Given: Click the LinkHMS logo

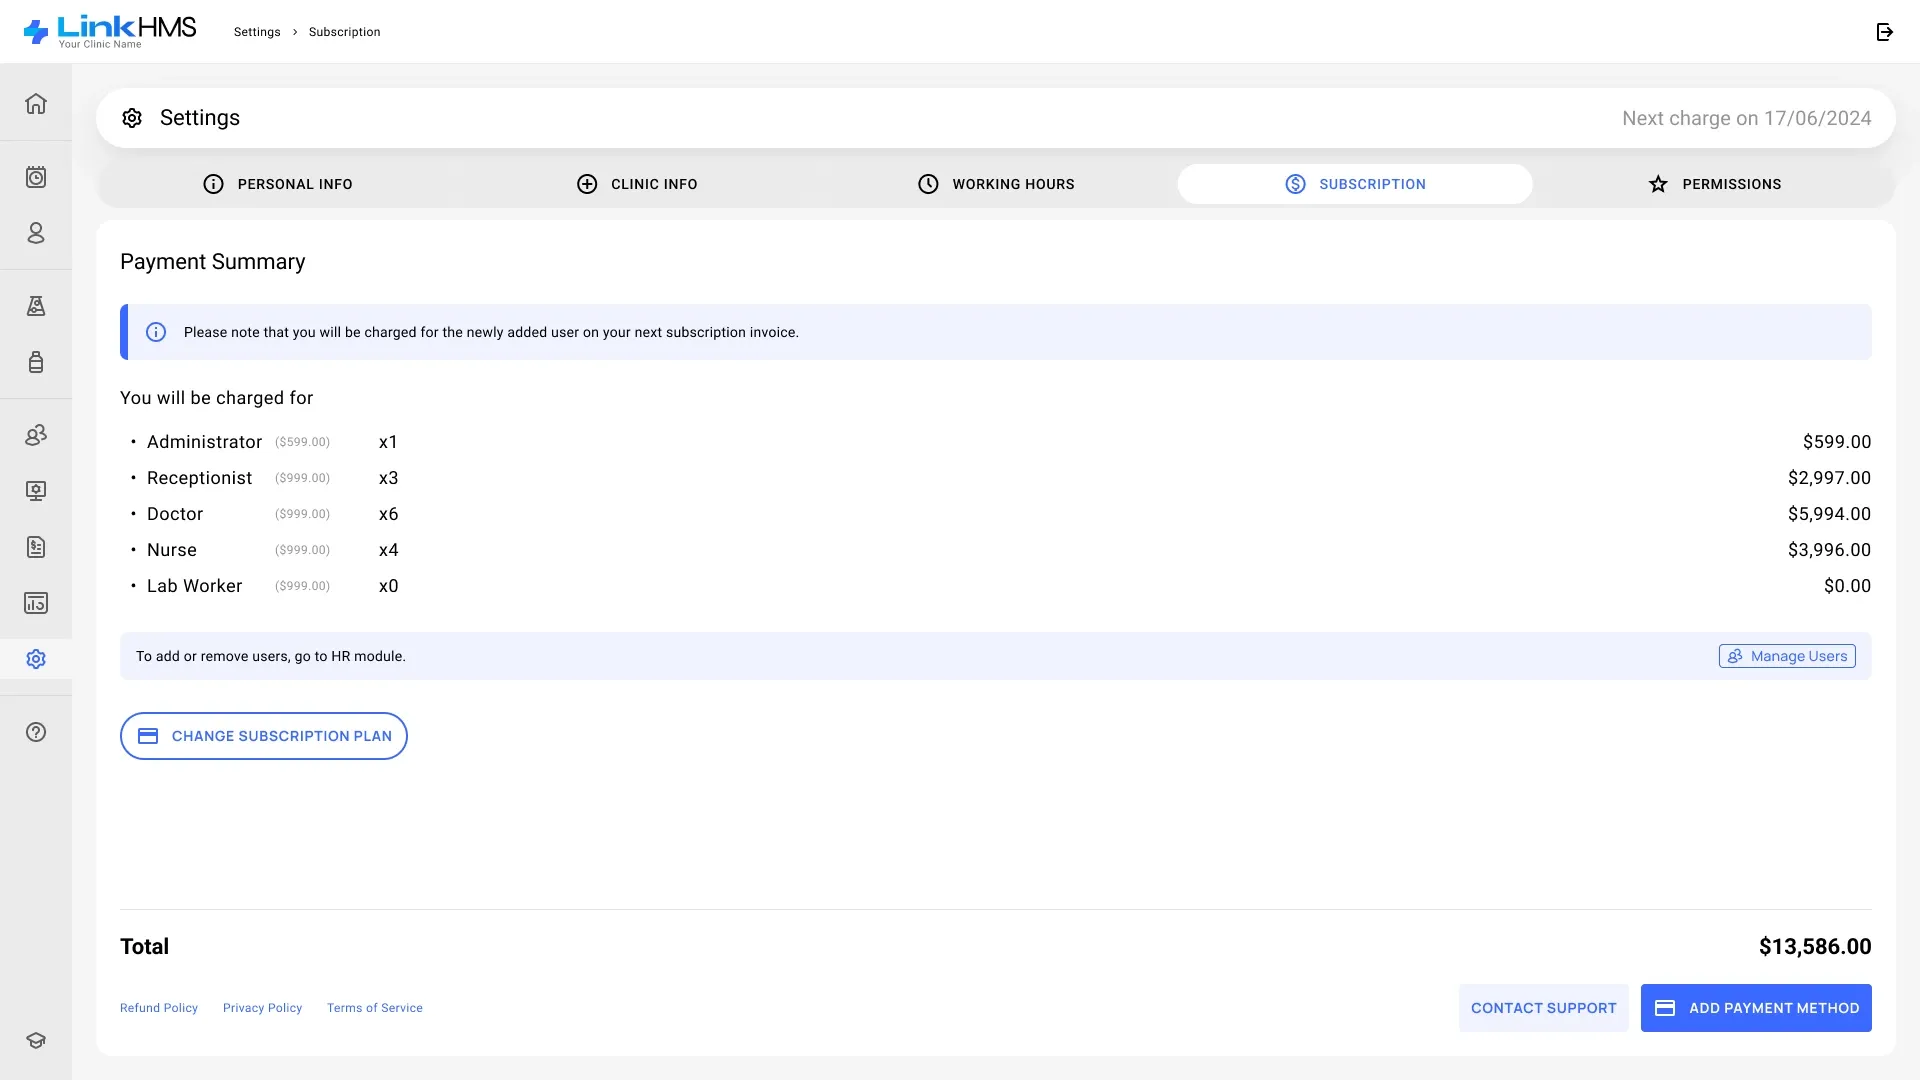Looking at the screenshot, I should (110, 31).
